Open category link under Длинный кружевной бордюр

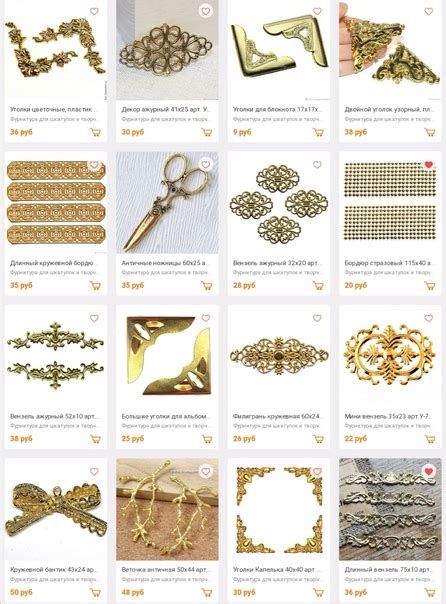pyautogui.click(x=53, y=272)
